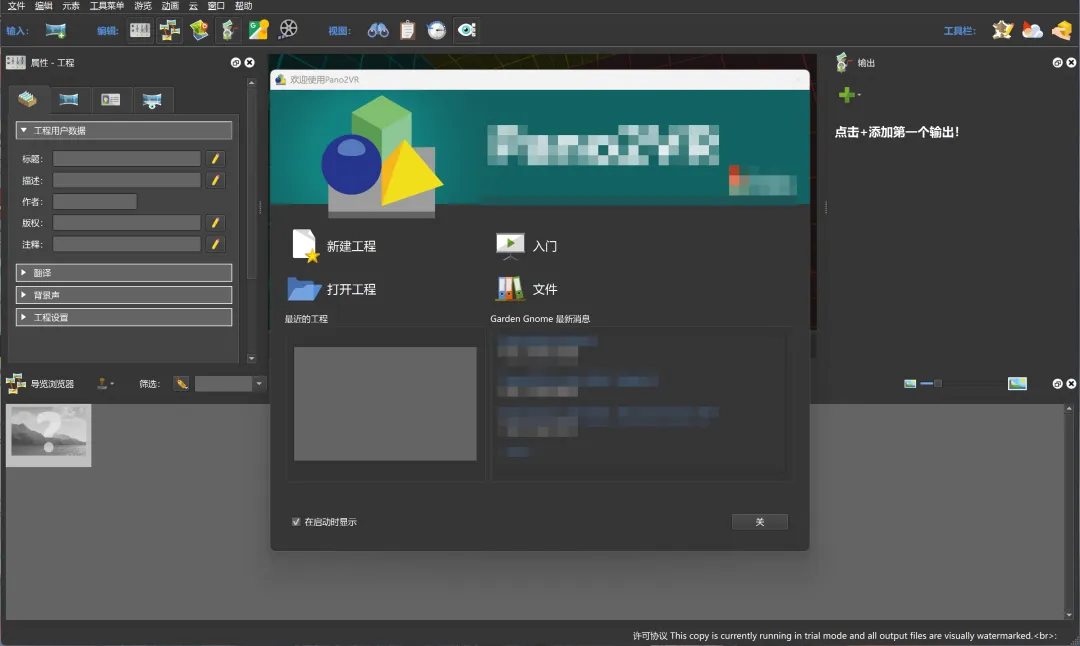
Task: Edit the 标题 field with its pencil icon
Action: pyautogui.click(x=215, y=159)
